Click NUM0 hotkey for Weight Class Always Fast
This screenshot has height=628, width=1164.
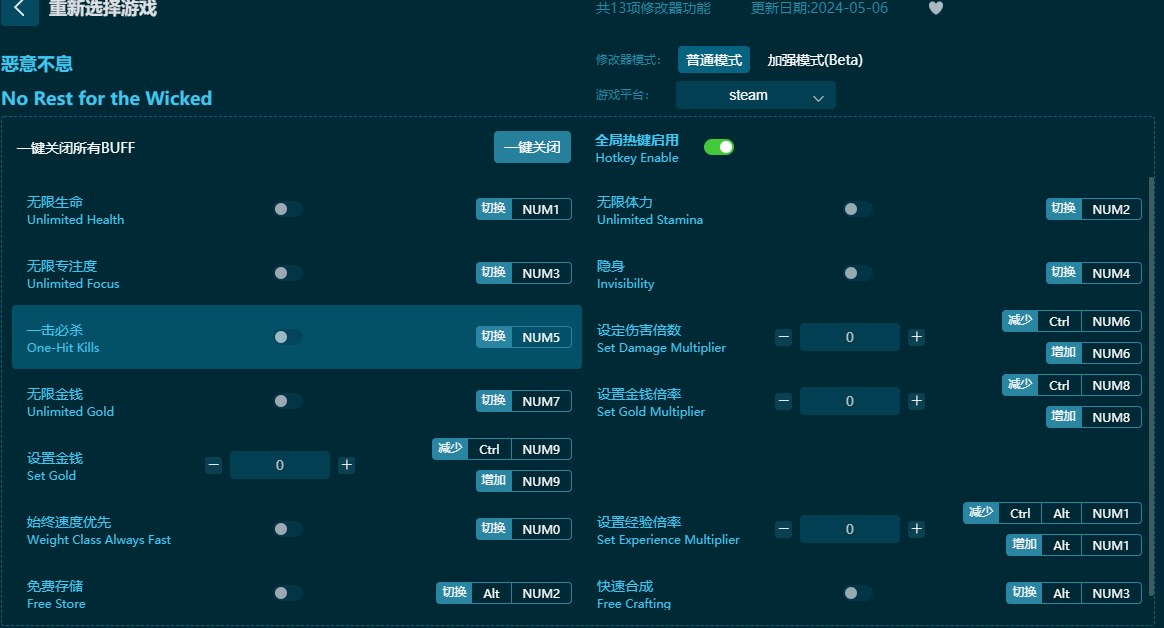click(541, 529)
